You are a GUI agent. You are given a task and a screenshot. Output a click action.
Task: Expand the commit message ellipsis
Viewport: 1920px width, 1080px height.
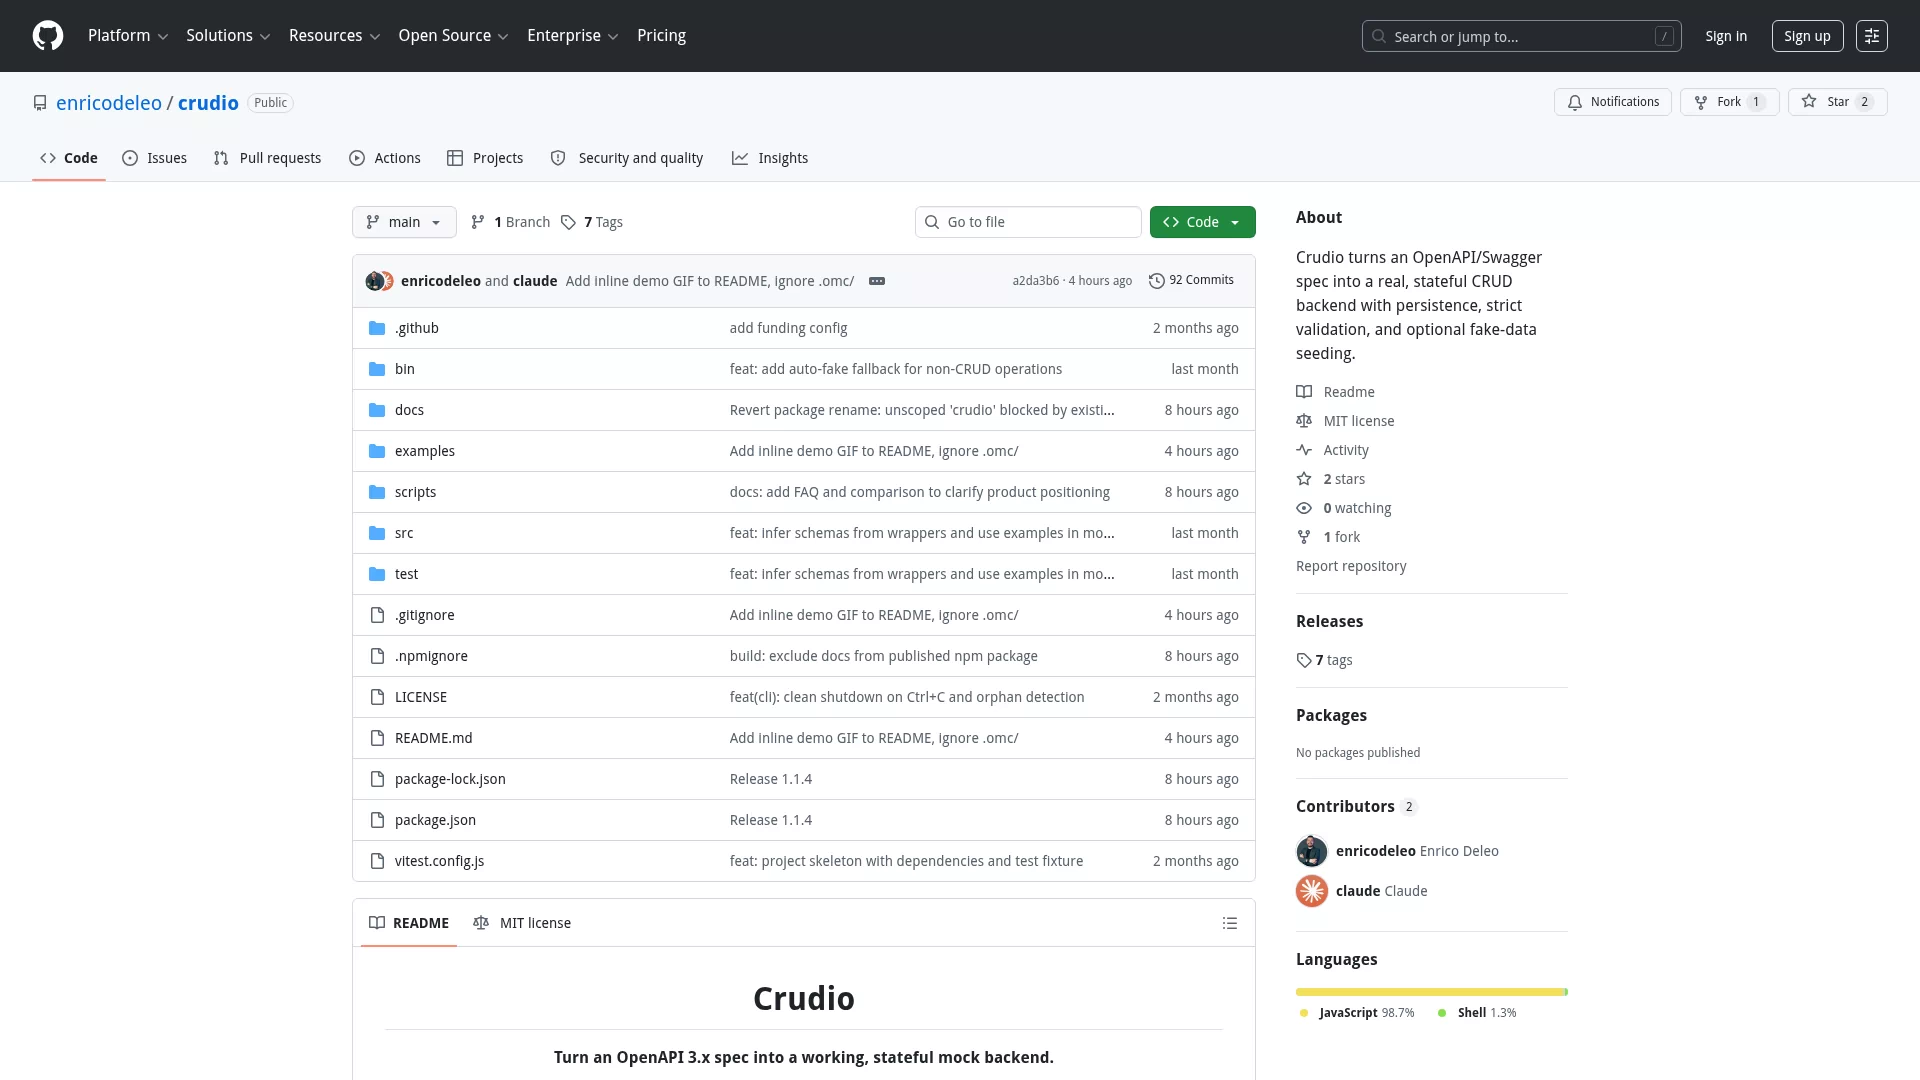[x=877, y=281]
